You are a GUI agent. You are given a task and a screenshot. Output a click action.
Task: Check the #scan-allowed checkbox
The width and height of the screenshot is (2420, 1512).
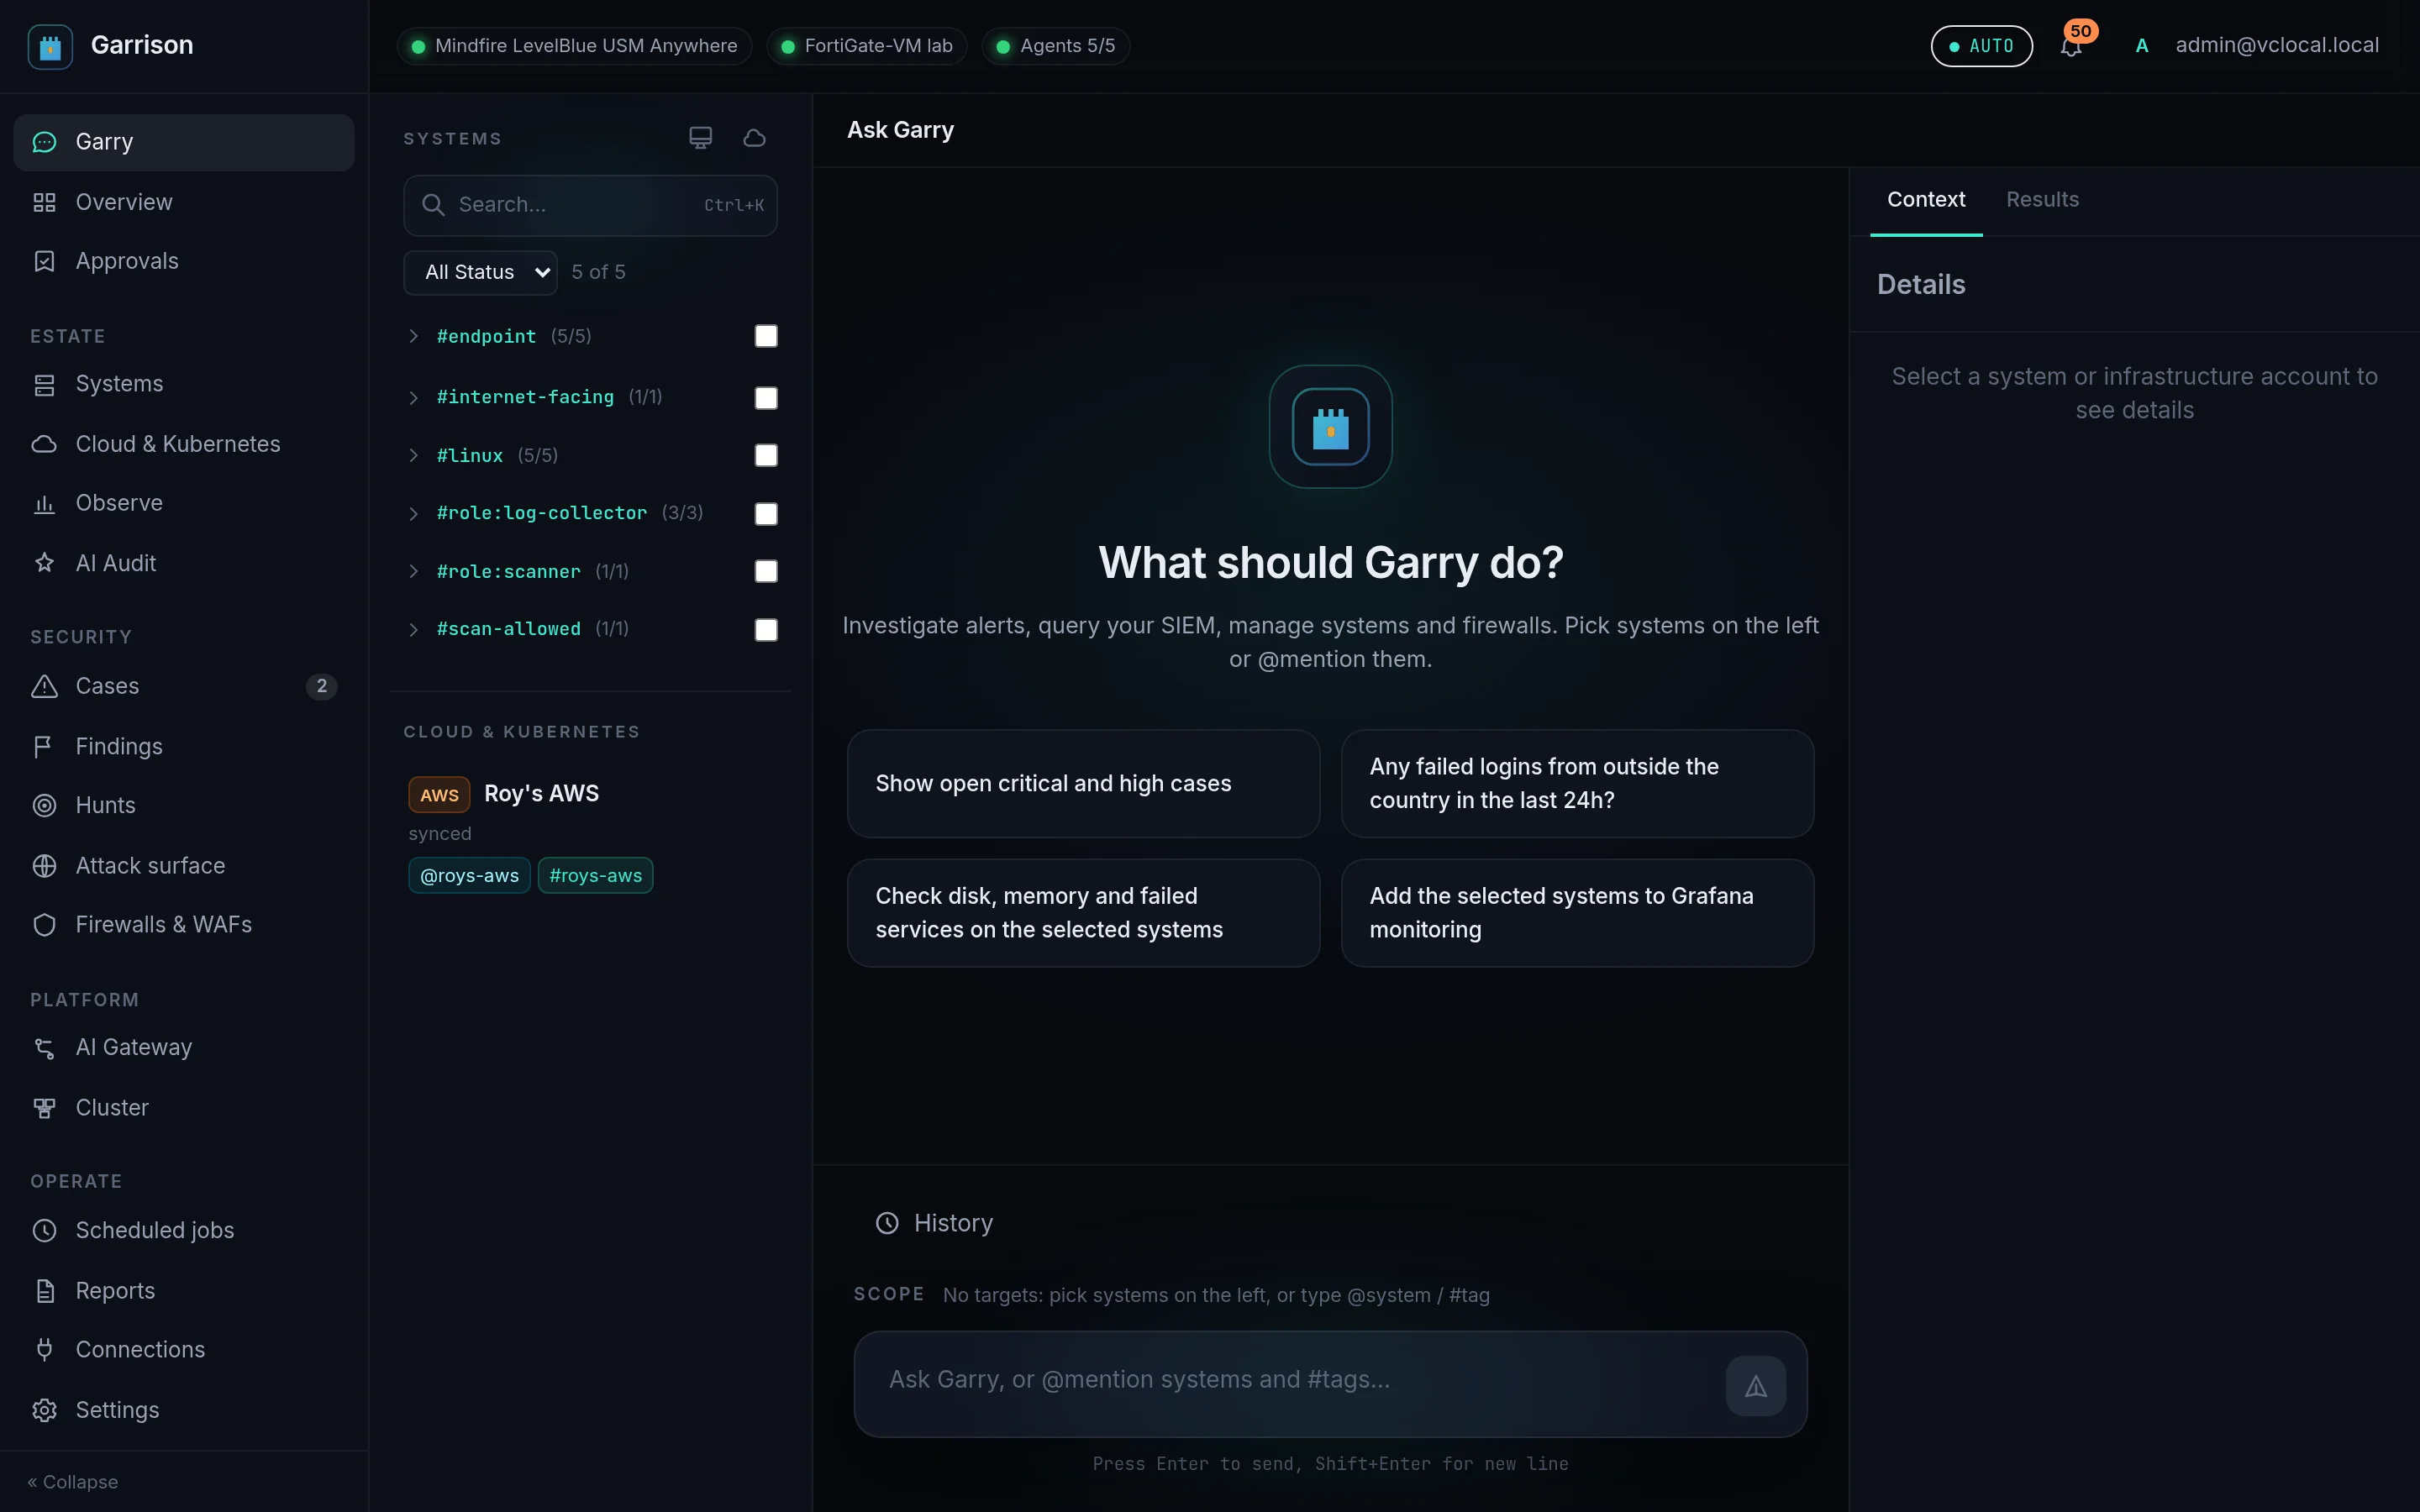click(766, 629)
